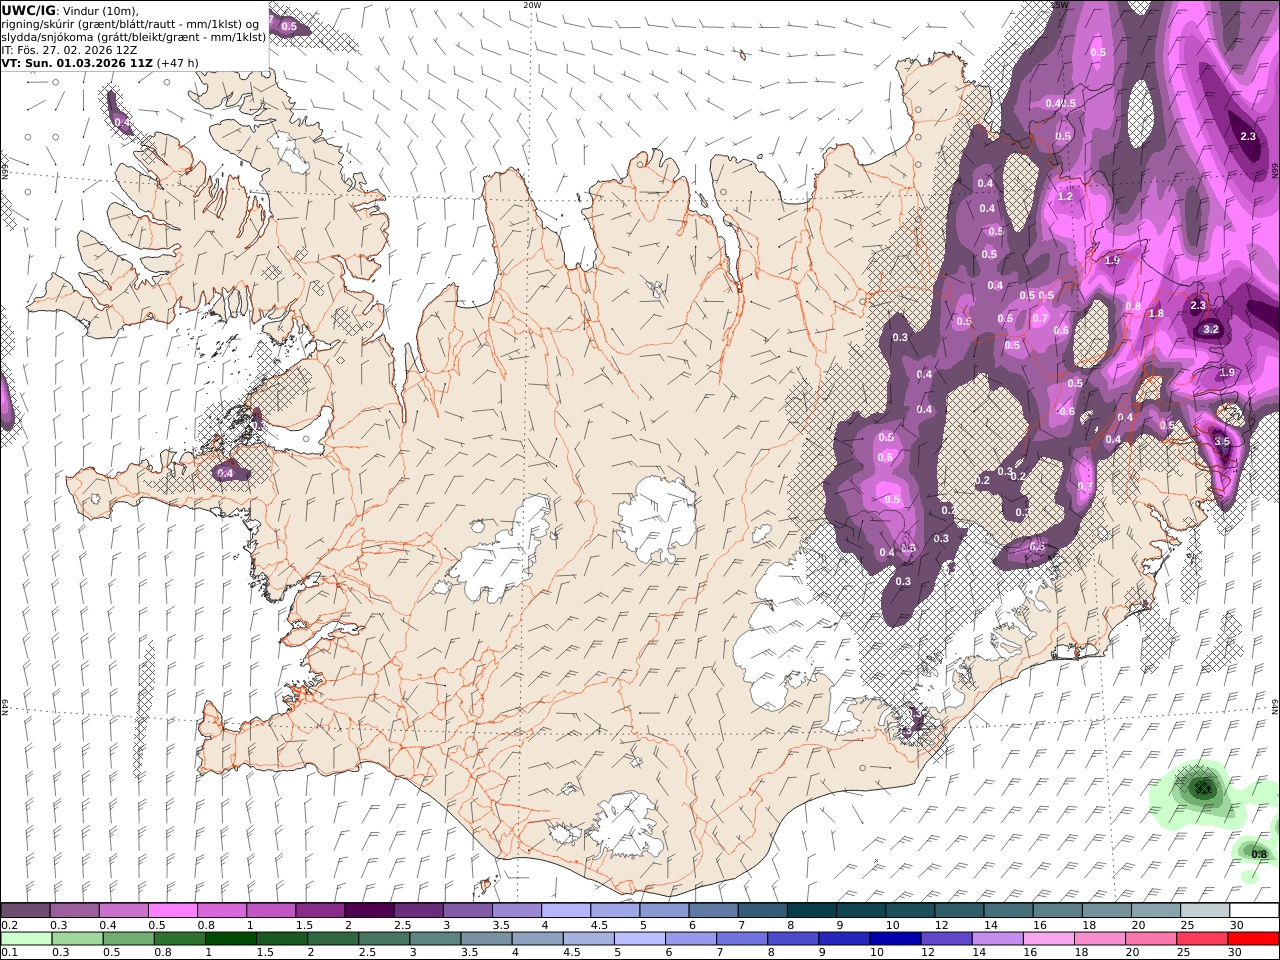Viewport: 1280px width, 960px height.
Task: Click the 20W longitude label at top
Action: 532,5
